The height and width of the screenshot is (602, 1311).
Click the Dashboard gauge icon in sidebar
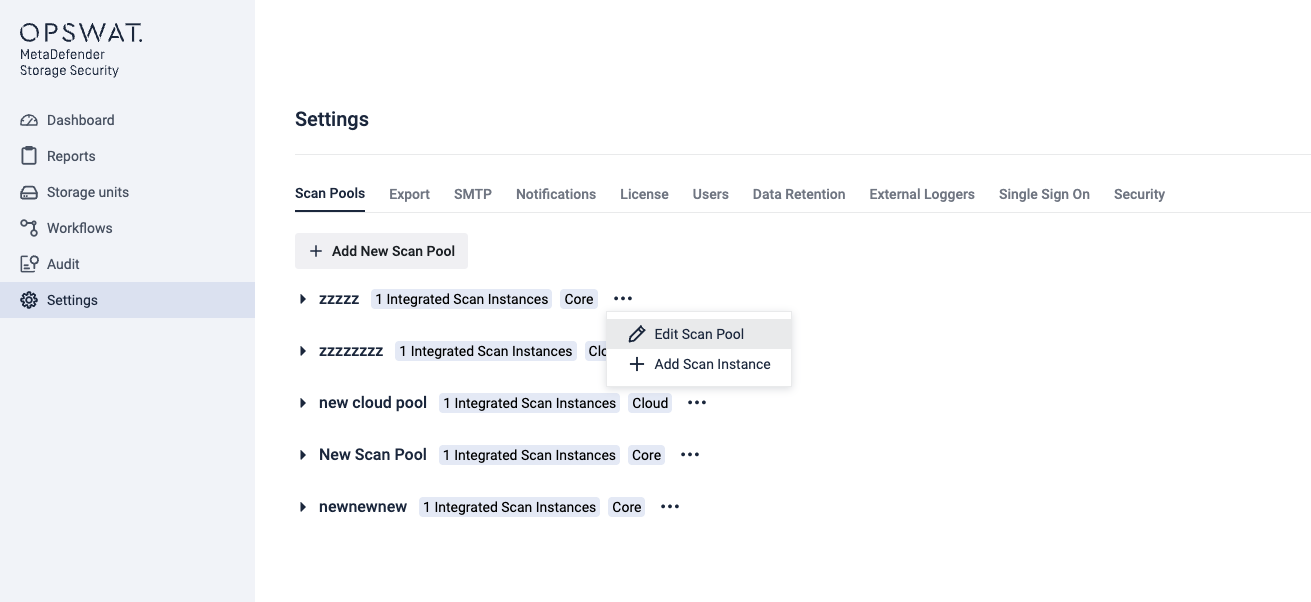[x=29, y=120]
